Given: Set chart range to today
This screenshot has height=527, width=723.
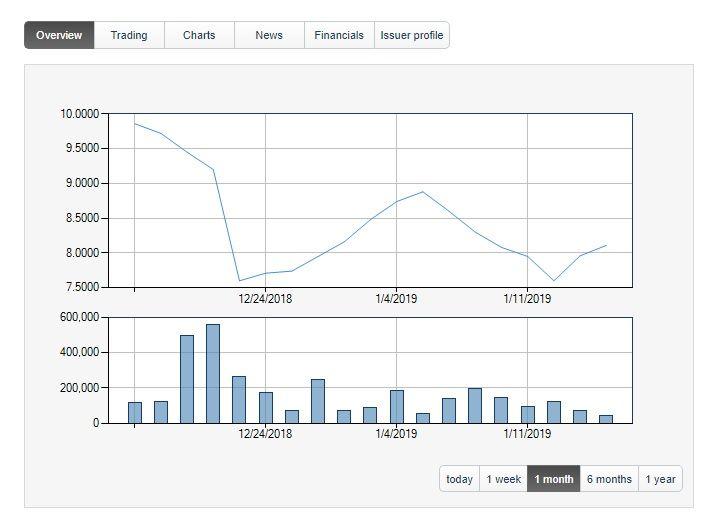Looking at the screenshot, I should 459,479.
